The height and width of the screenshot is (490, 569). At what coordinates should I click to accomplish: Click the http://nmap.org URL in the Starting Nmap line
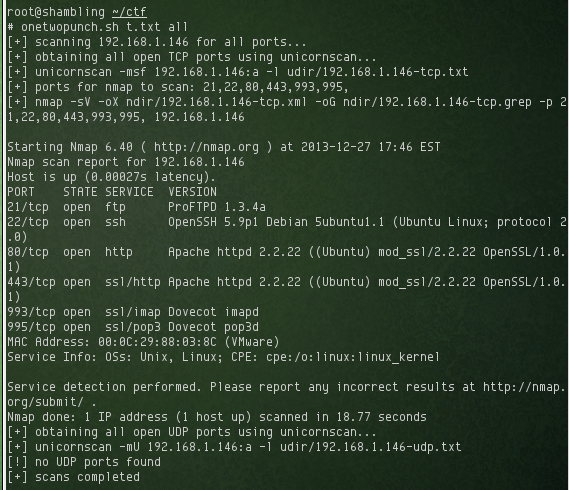click(206, 147)
